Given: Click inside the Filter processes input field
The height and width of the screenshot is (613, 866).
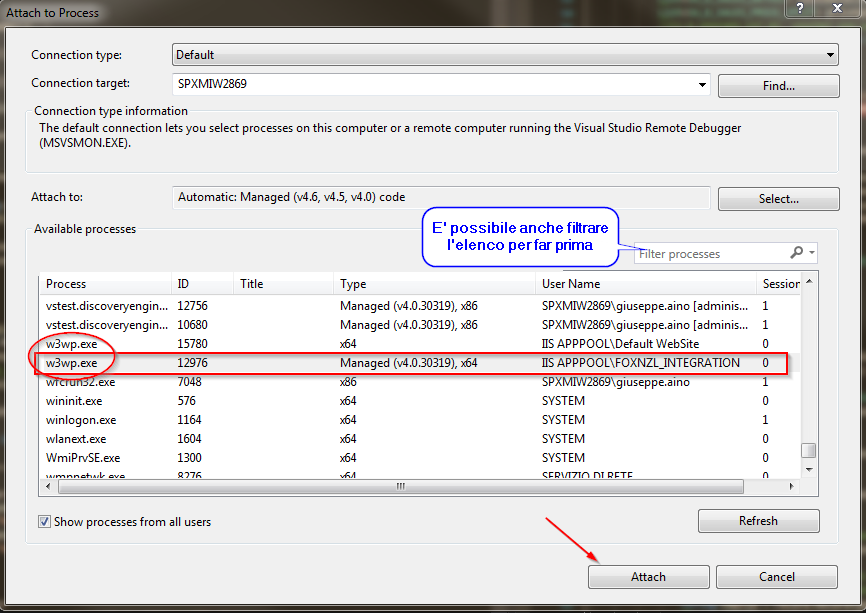Looking at the screenshot, I should pos(710,253).
